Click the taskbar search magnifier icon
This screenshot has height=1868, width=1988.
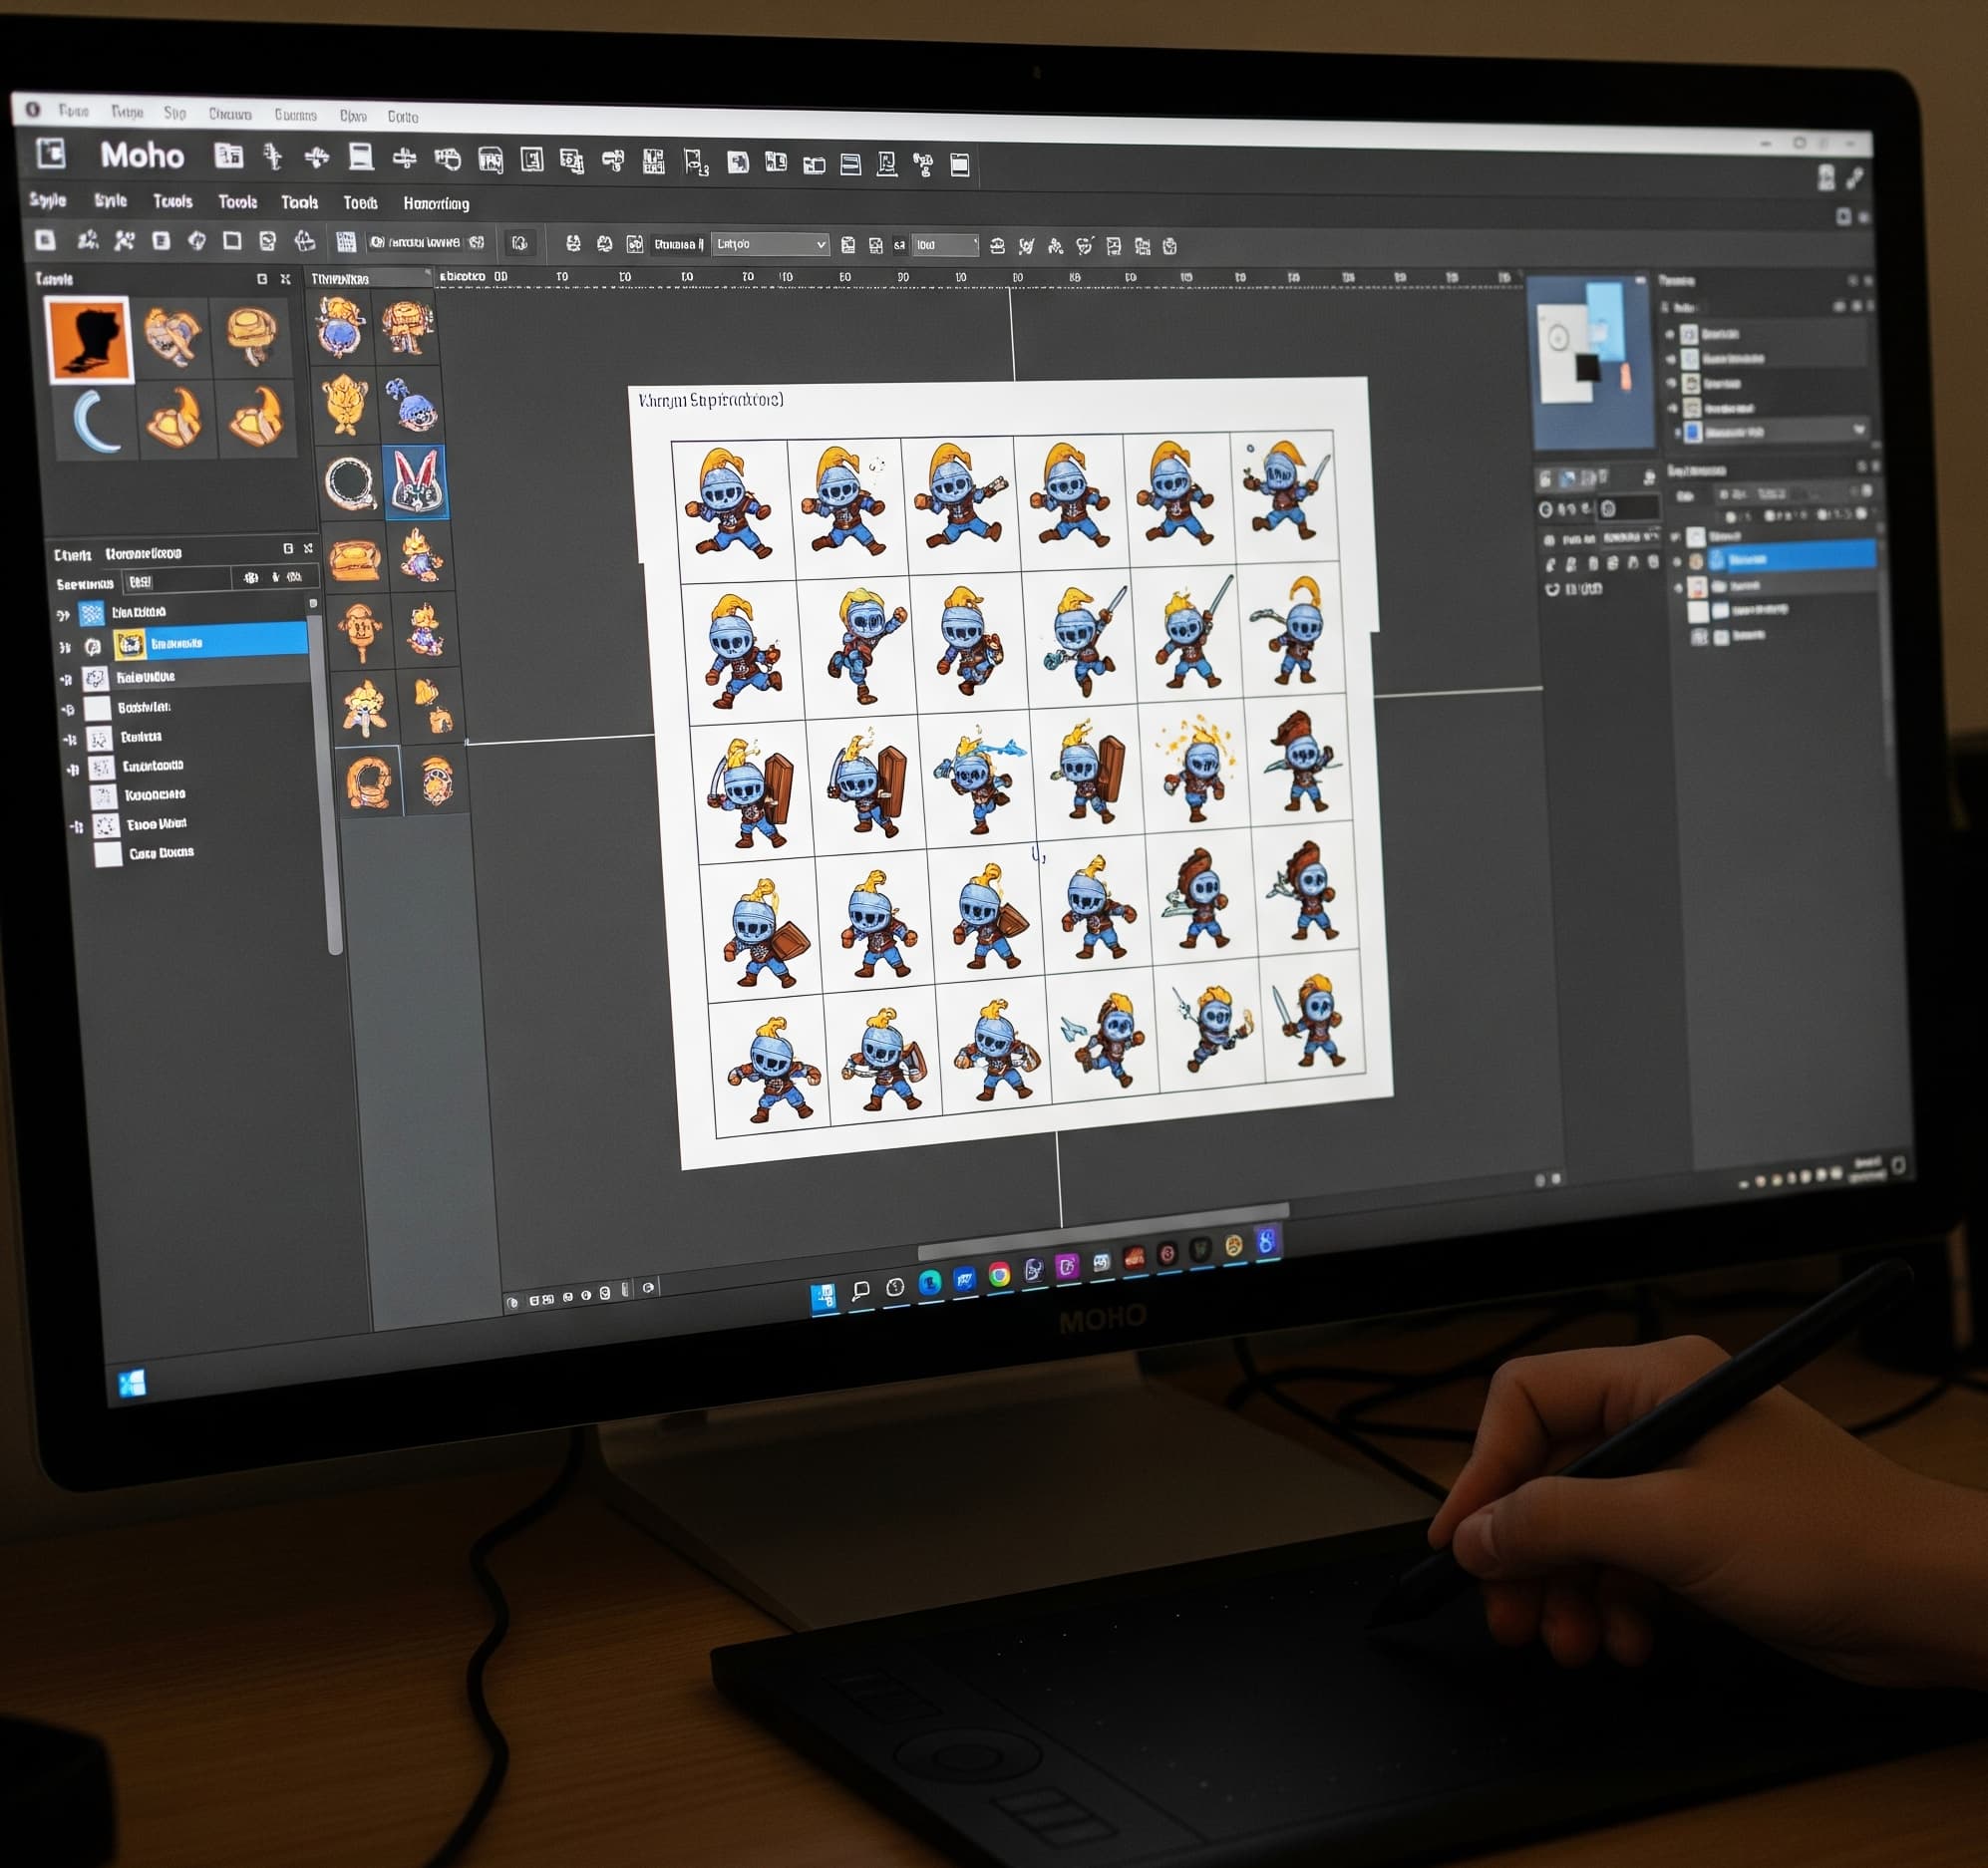point(860,1291)
